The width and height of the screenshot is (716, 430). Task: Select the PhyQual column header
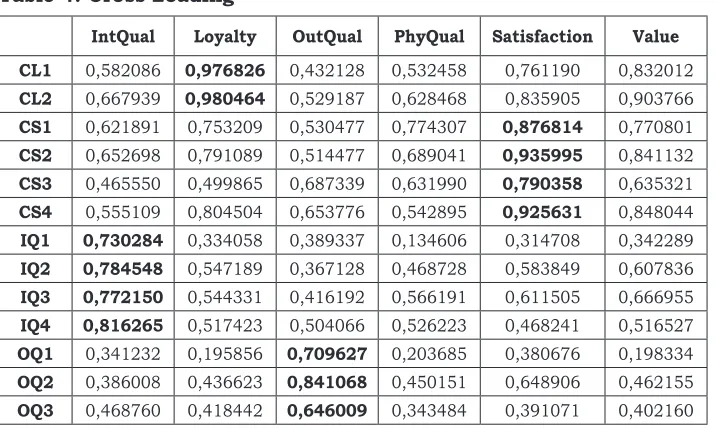pos(429,37)
